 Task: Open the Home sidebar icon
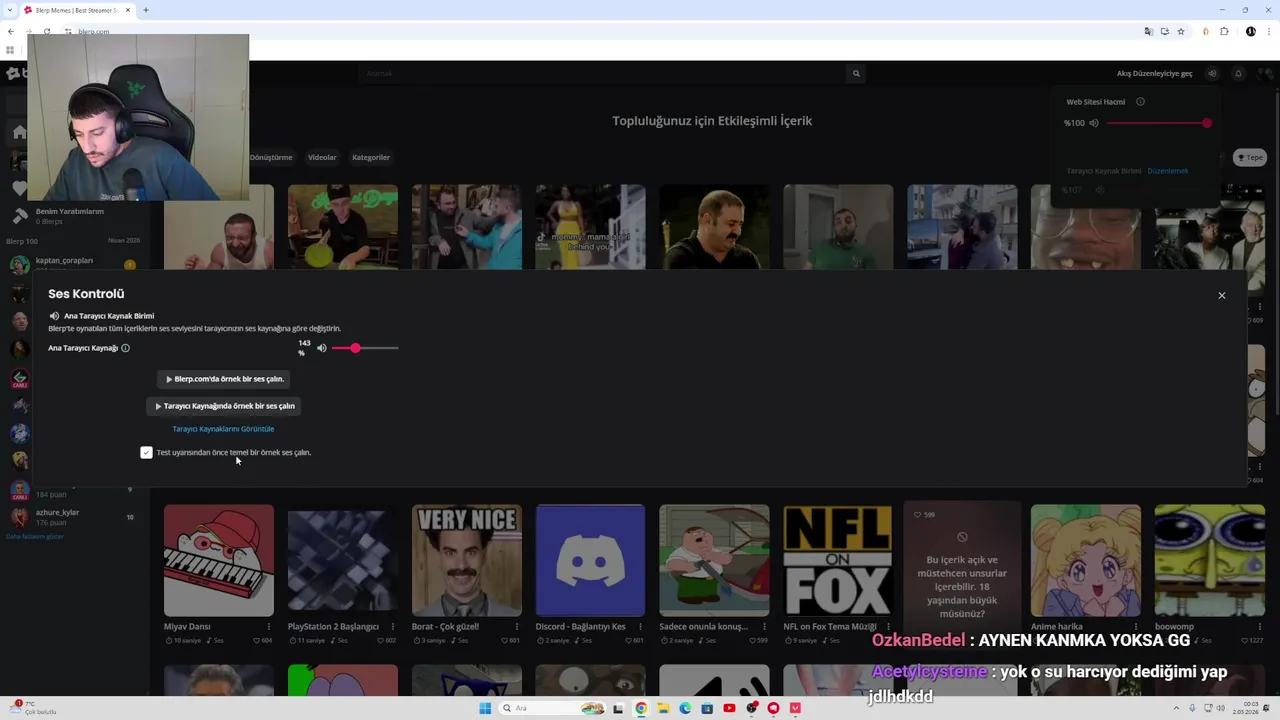coord(19,132)
